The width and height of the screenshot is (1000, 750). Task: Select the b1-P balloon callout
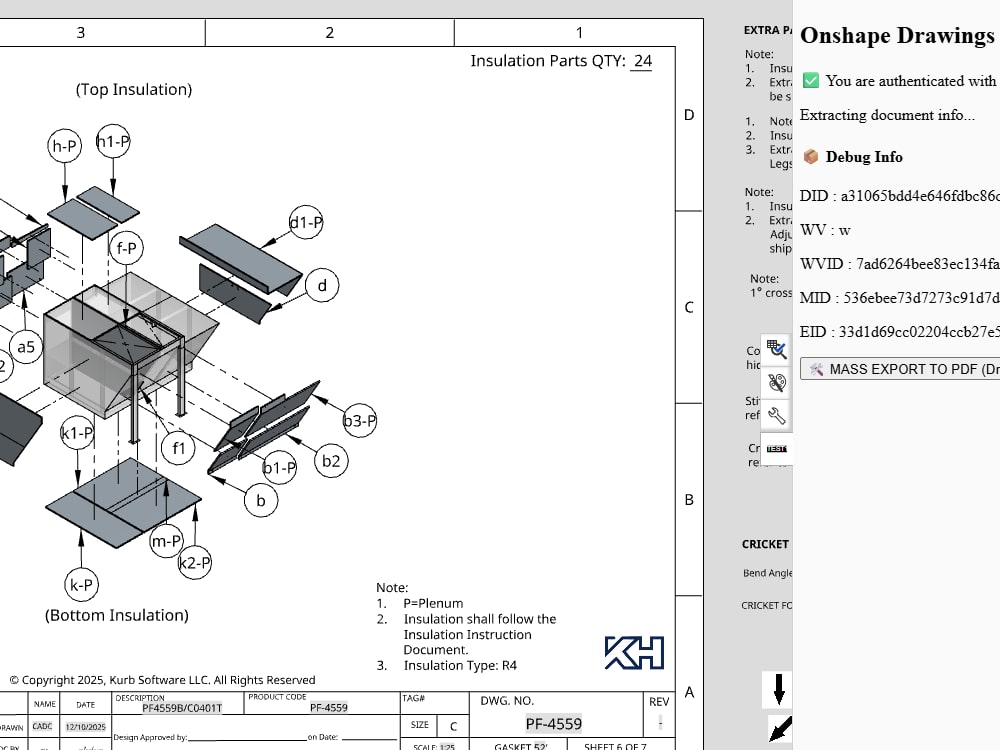[279, 468]
